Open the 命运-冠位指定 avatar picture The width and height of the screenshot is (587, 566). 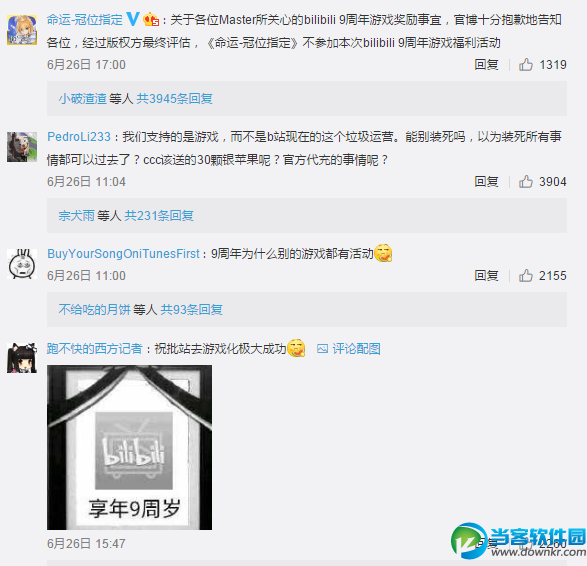tap(22, 30)
